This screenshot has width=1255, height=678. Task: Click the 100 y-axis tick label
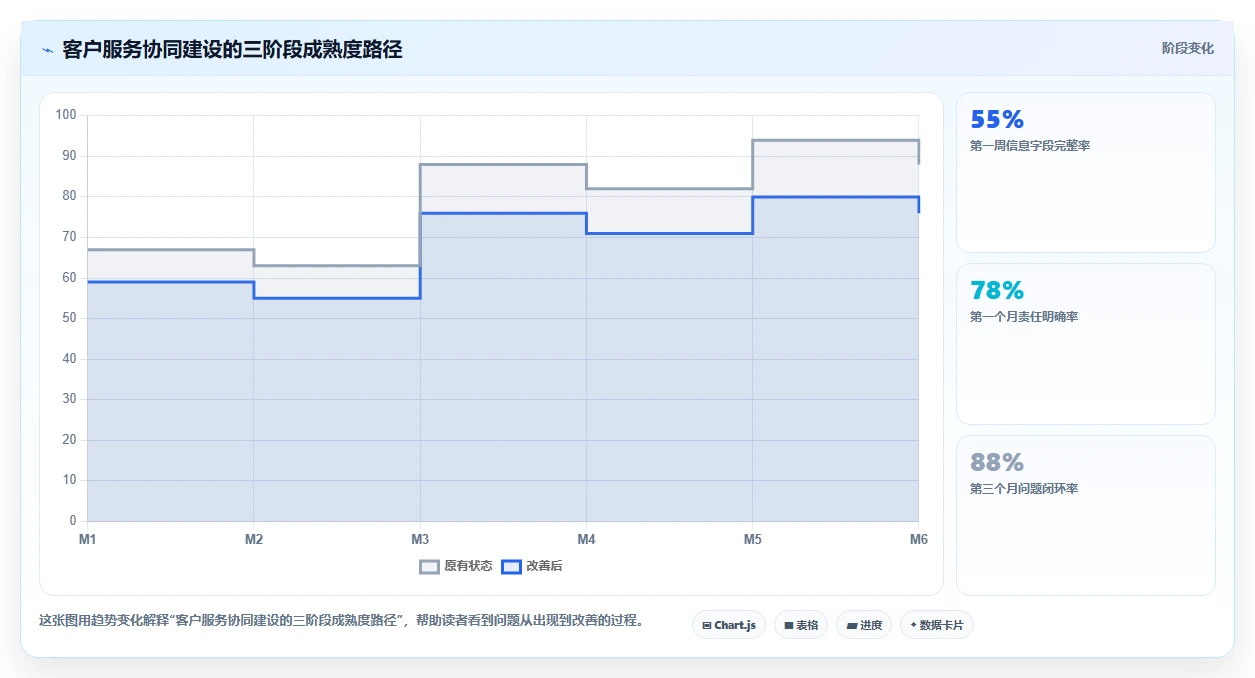click(x=66, y=115)
